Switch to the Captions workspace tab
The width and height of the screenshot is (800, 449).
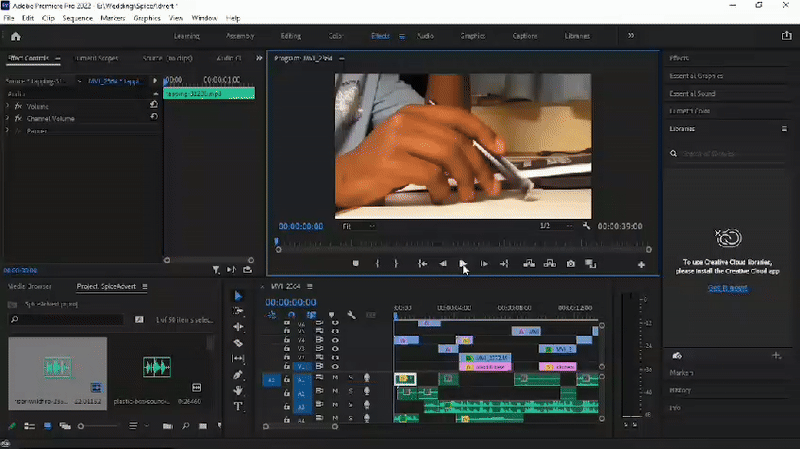coord(525,36)
